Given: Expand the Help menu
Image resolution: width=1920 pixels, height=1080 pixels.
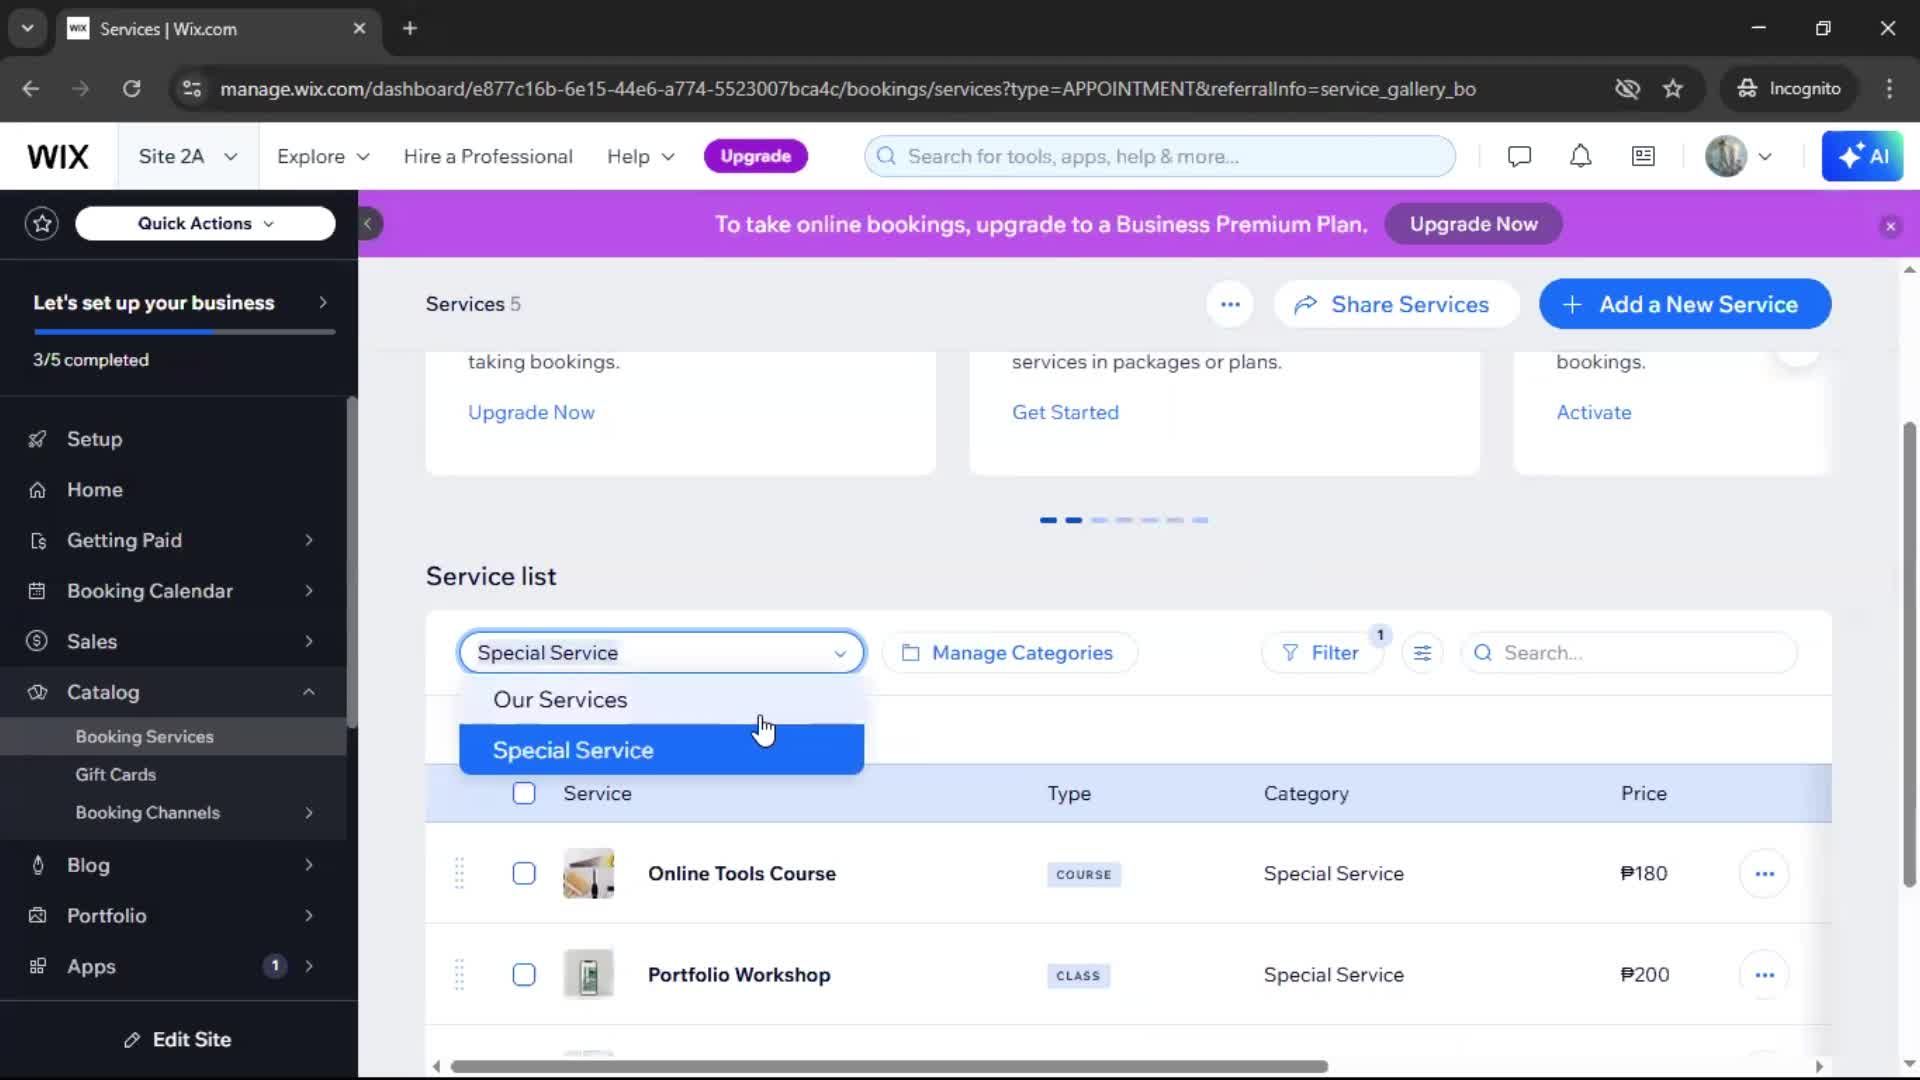Looking at the screenshot, I should (x=641, y=156).
